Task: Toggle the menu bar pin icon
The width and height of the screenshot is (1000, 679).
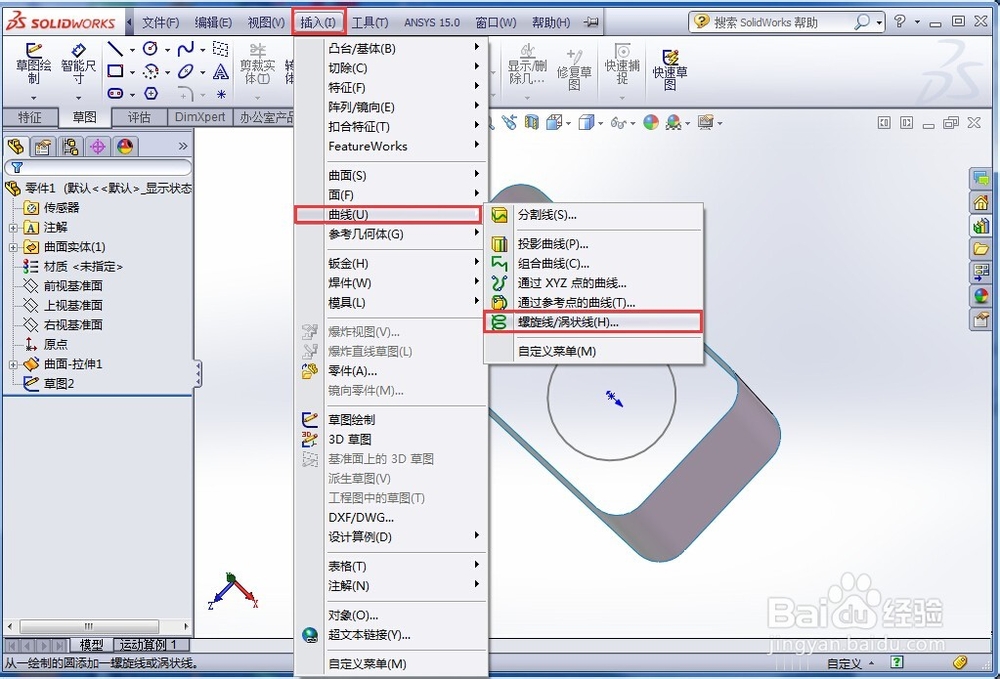Action: pyautogui.click(x=592, y=22)
